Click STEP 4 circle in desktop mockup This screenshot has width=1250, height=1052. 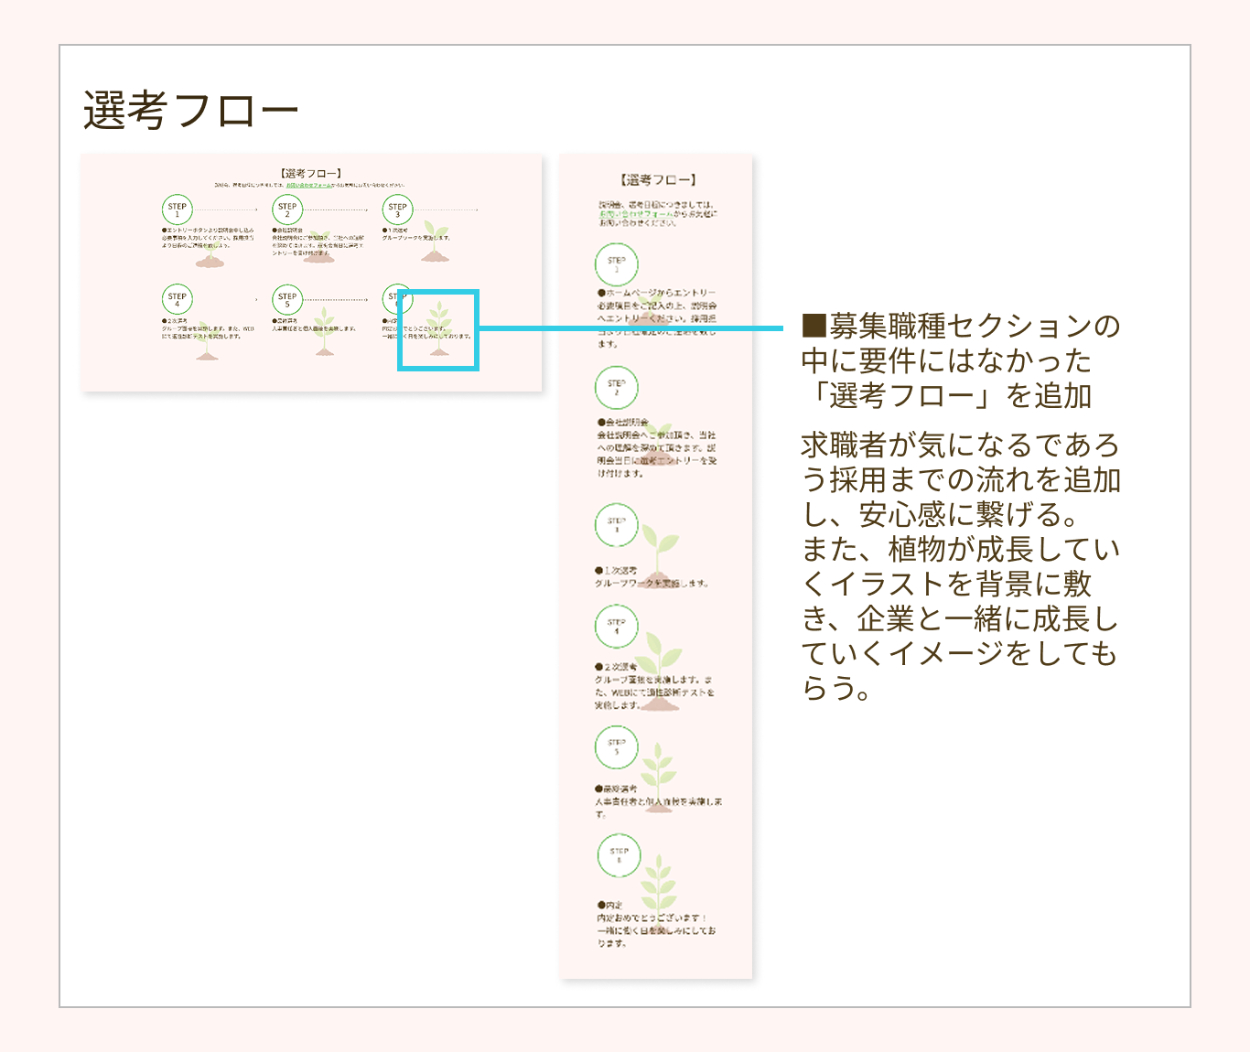pyautogui.click(x=177, y=299)
